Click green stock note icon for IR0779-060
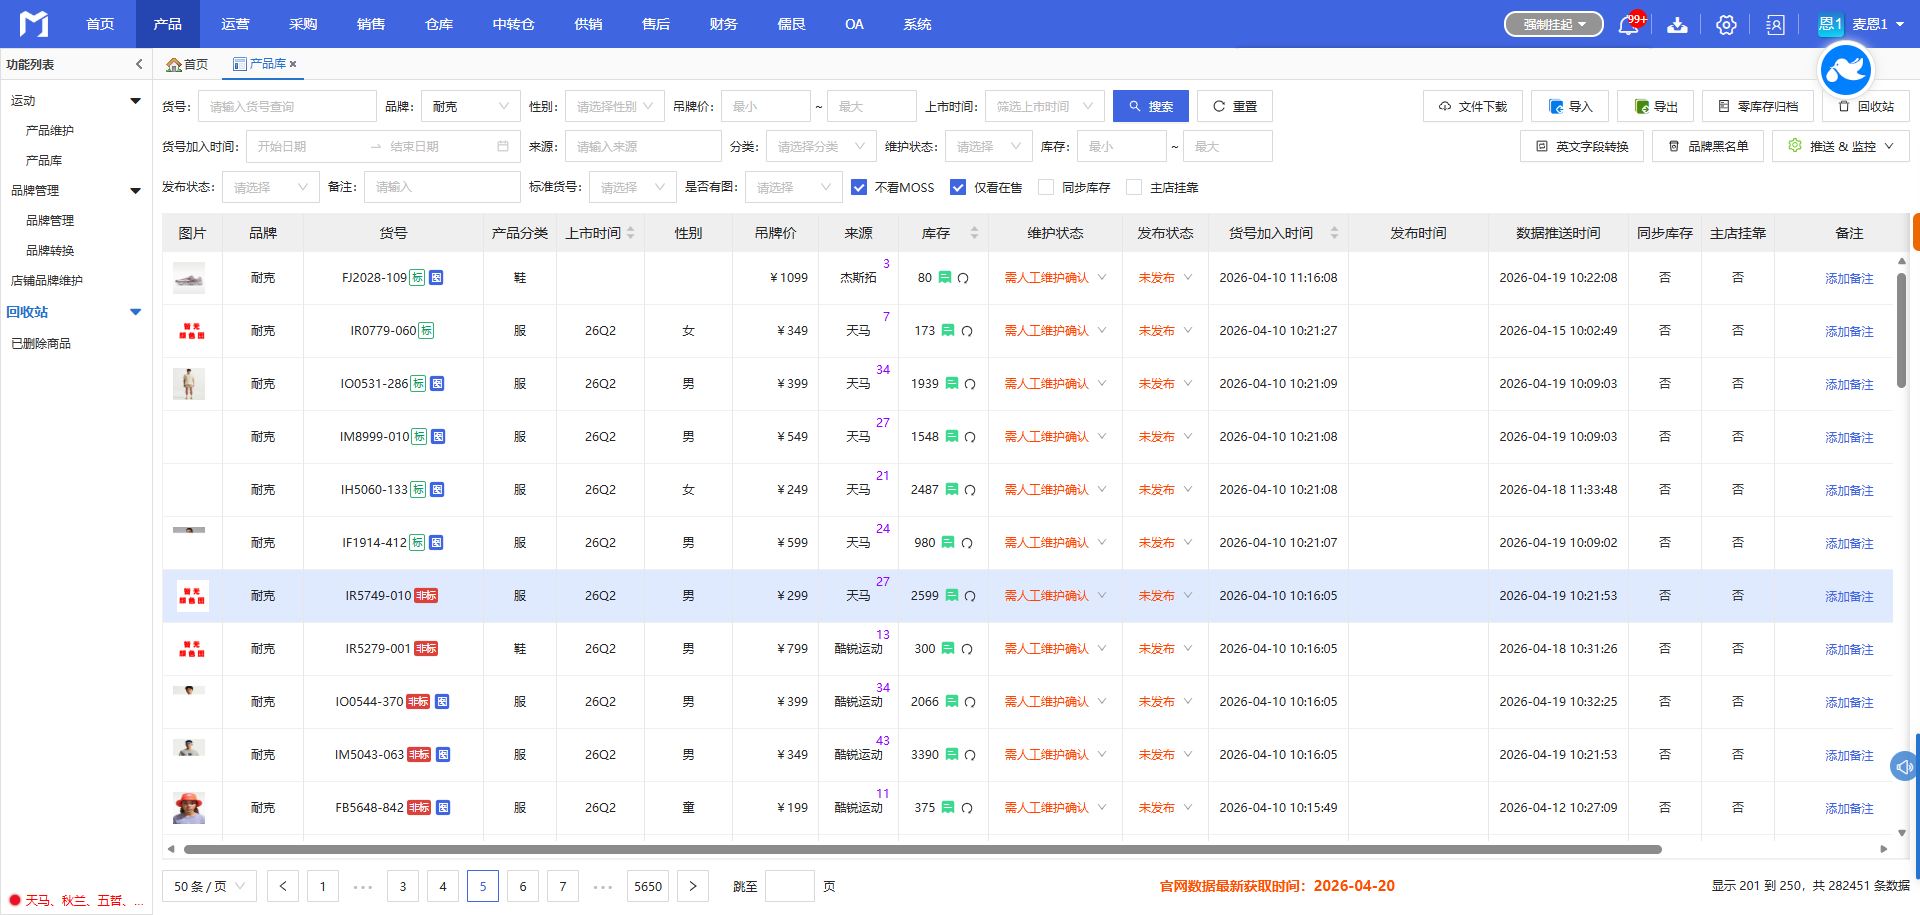 pos(947,331)
